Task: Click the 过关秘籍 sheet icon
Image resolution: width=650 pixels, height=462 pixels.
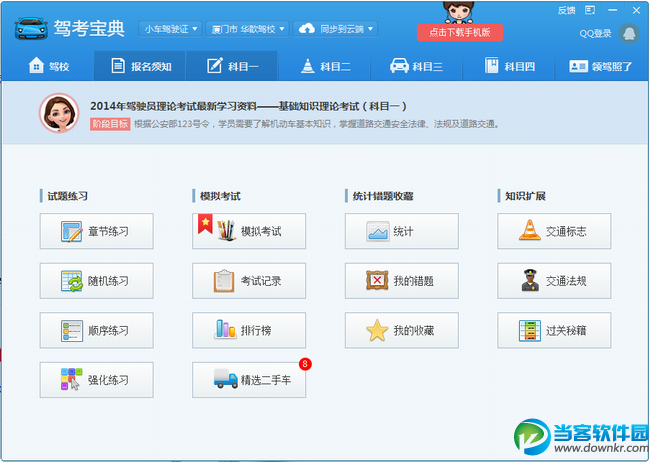Action: click(530, 331)
